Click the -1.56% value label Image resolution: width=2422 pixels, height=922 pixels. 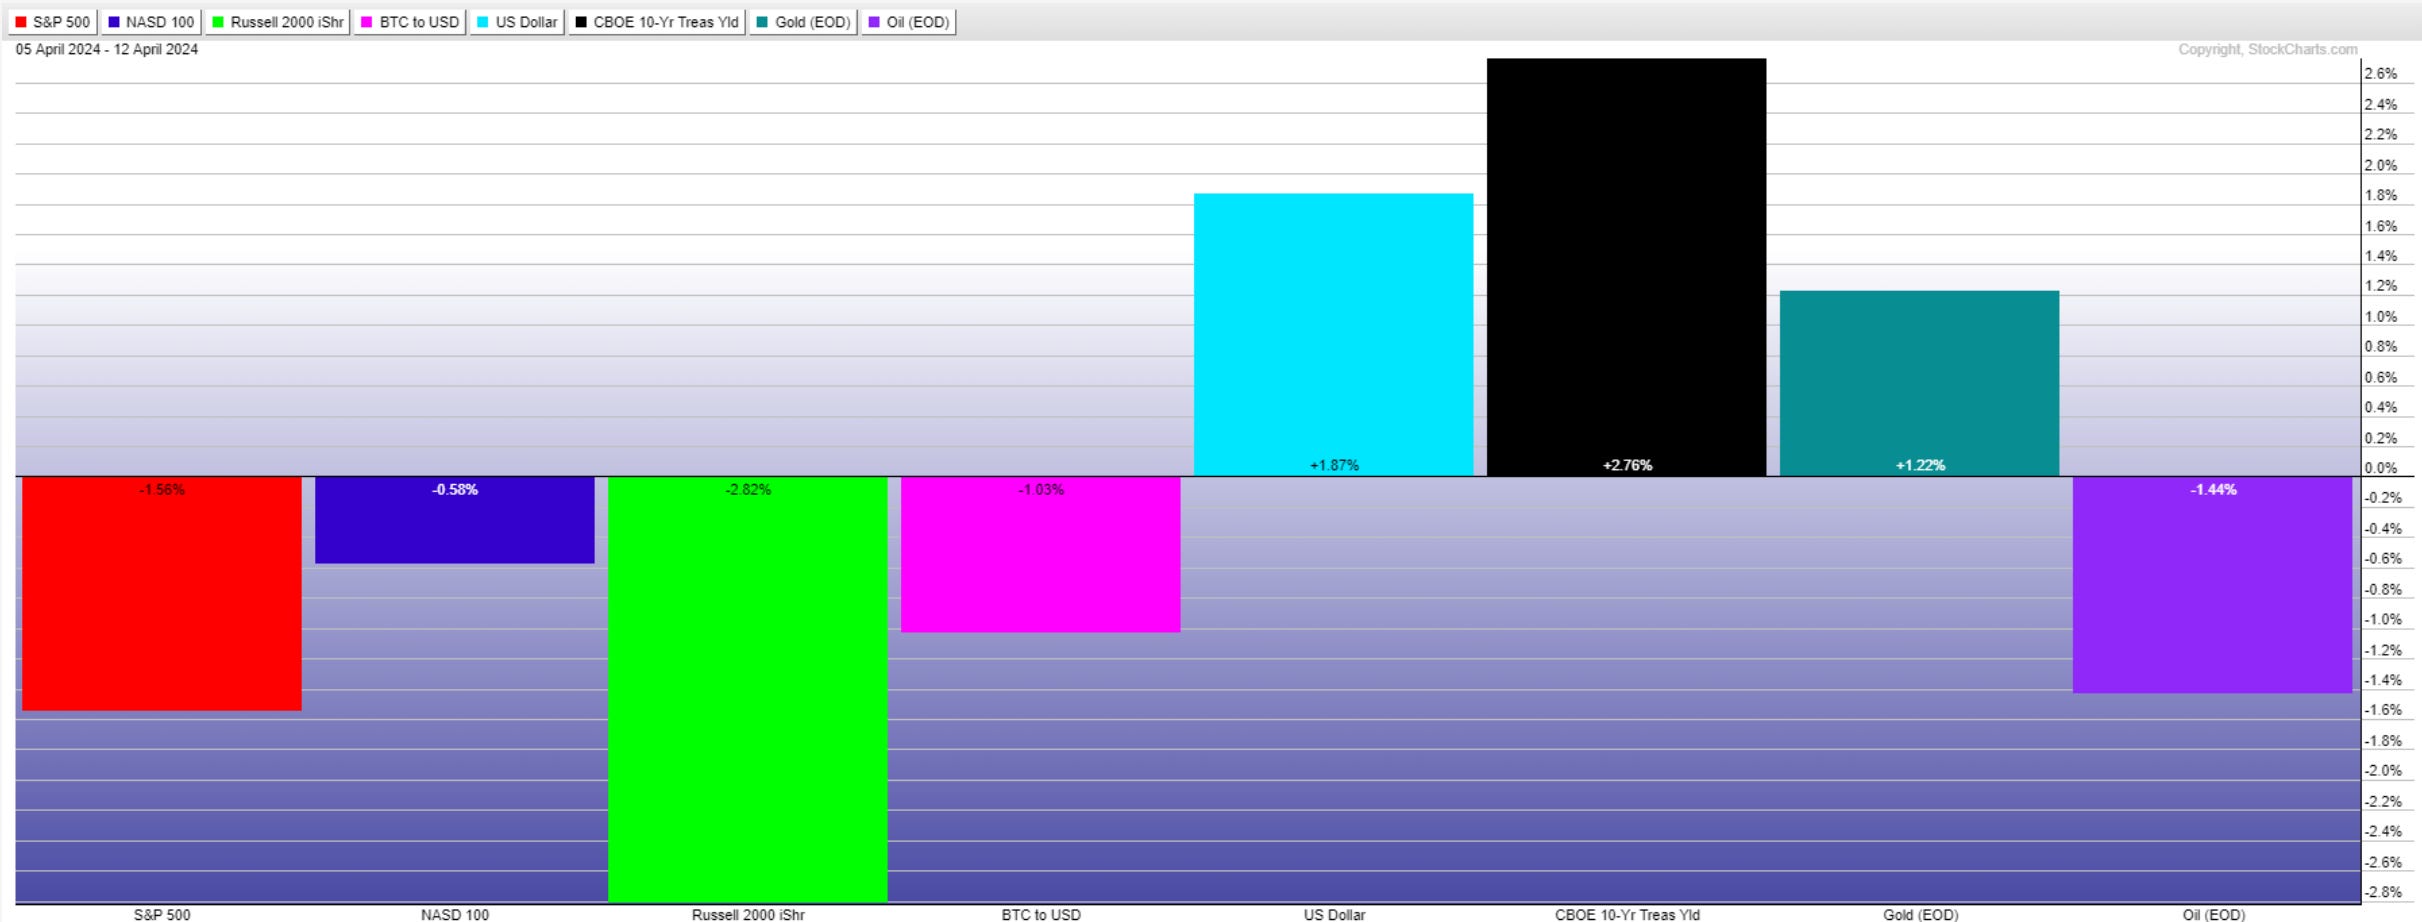coord(162,490)
